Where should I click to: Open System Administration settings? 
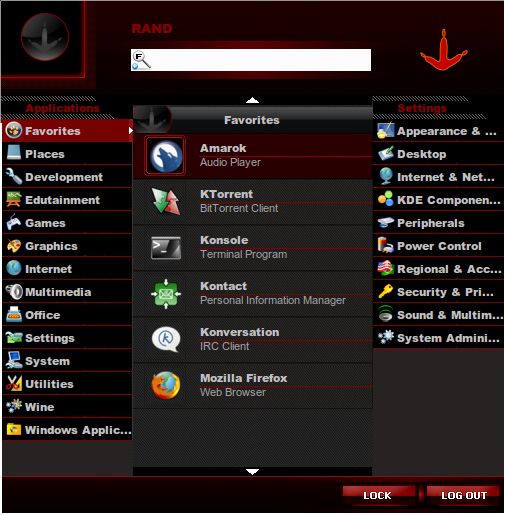[x=438, y=338]
